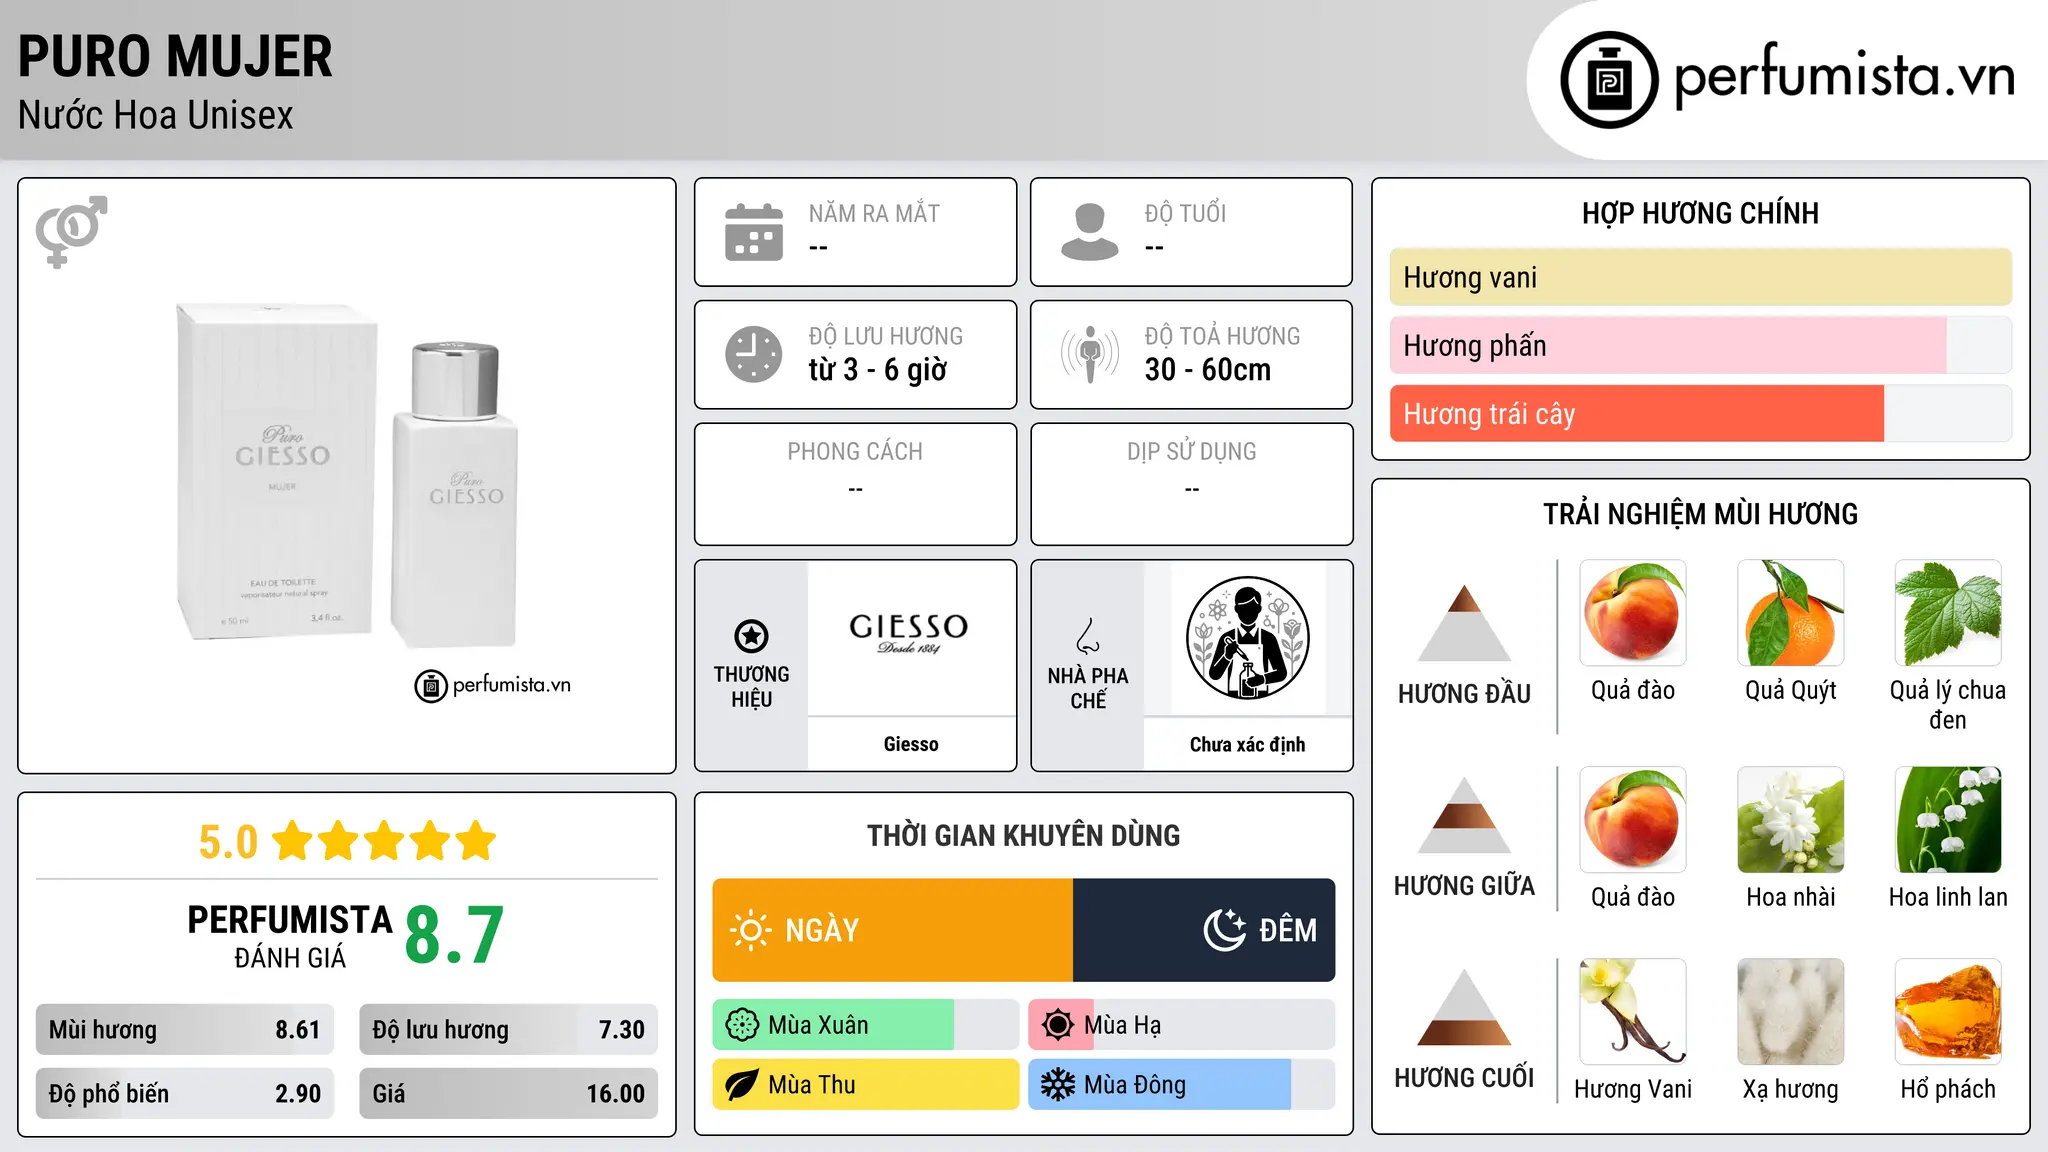Click the perfumer illustration icon
This screenshot has width=2048, height=1152.
[1247, 638]
